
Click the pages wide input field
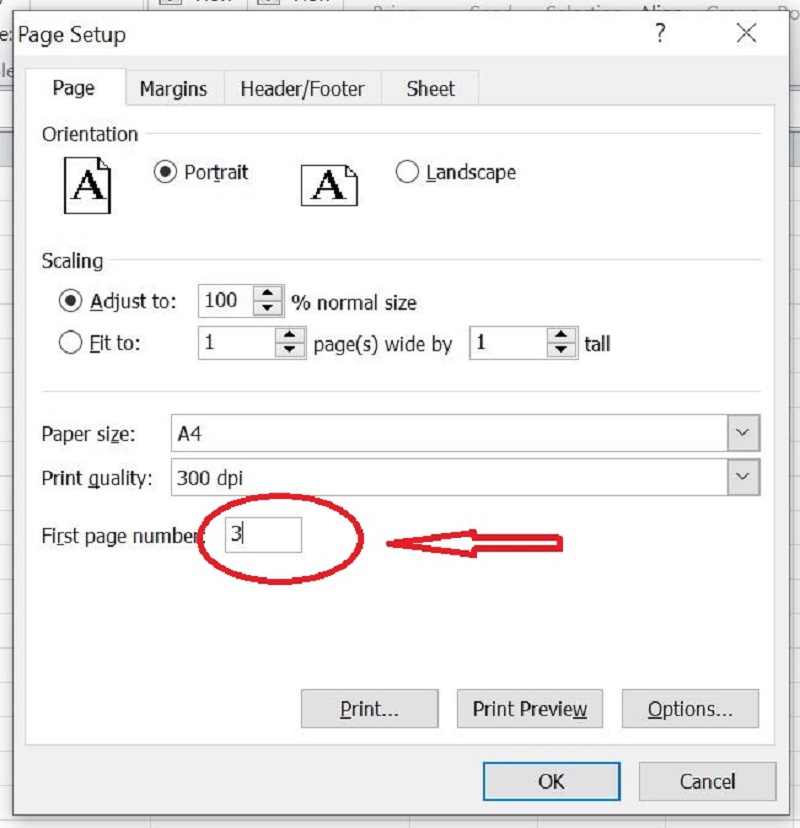[x=237, y=343]
